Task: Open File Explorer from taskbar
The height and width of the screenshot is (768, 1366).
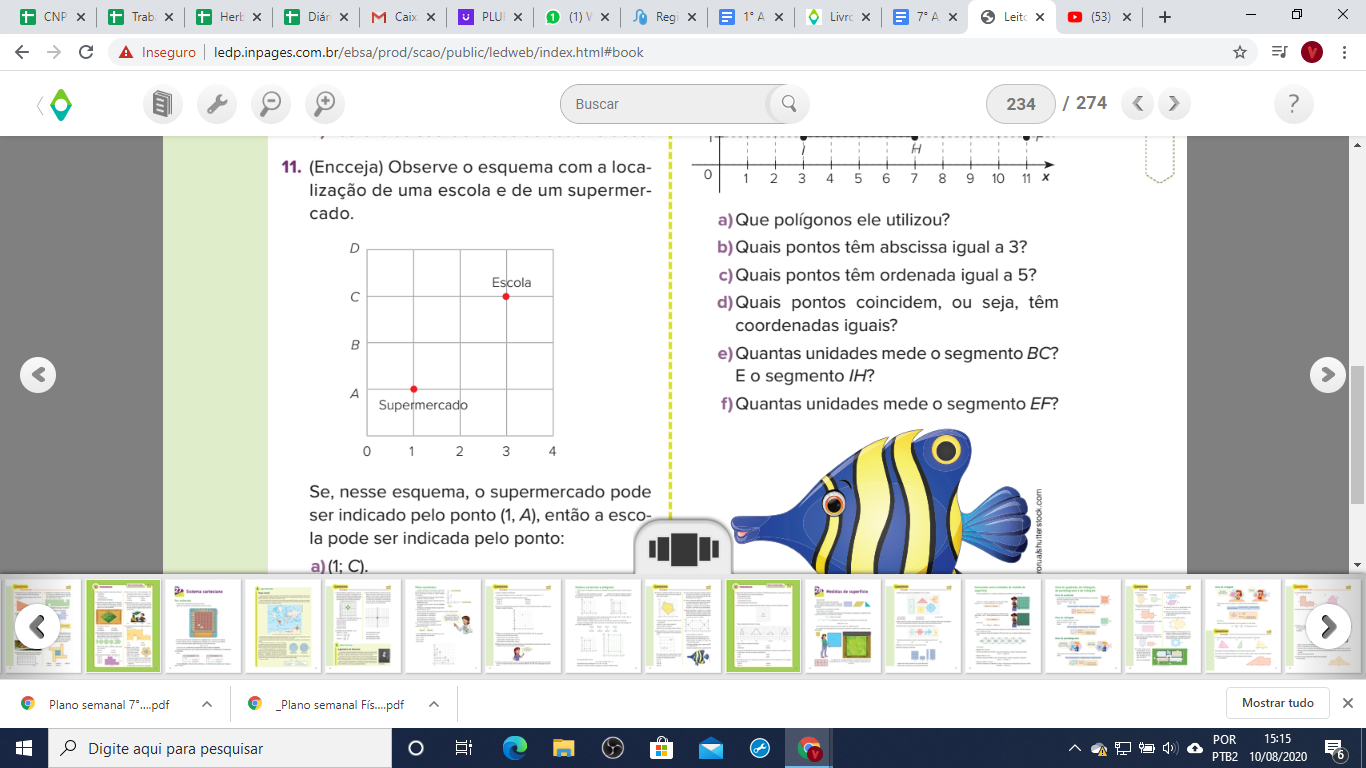Action: click(x=564, y=748)
